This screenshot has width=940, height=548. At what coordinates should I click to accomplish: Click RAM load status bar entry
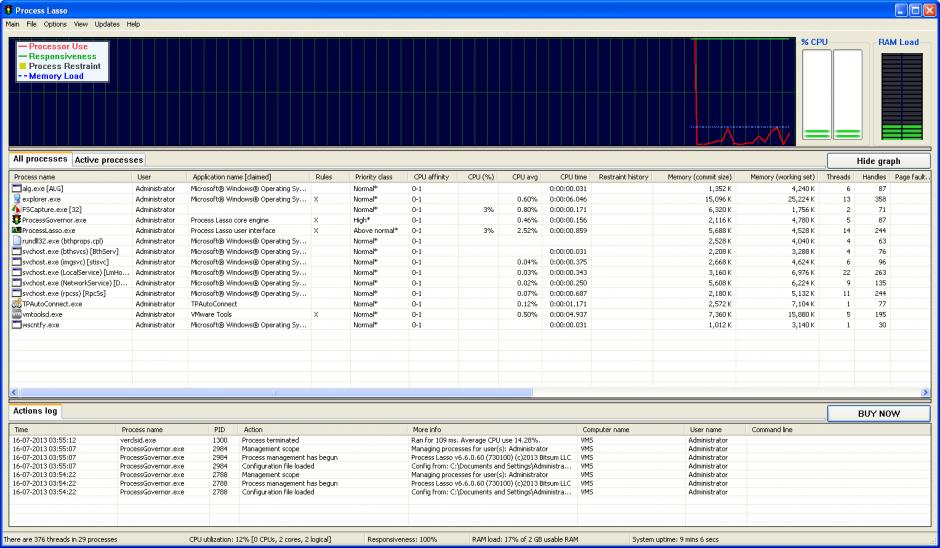525,539
